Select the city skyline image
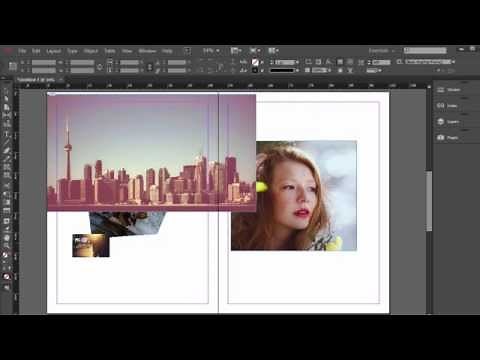 (x=152, y=153)
